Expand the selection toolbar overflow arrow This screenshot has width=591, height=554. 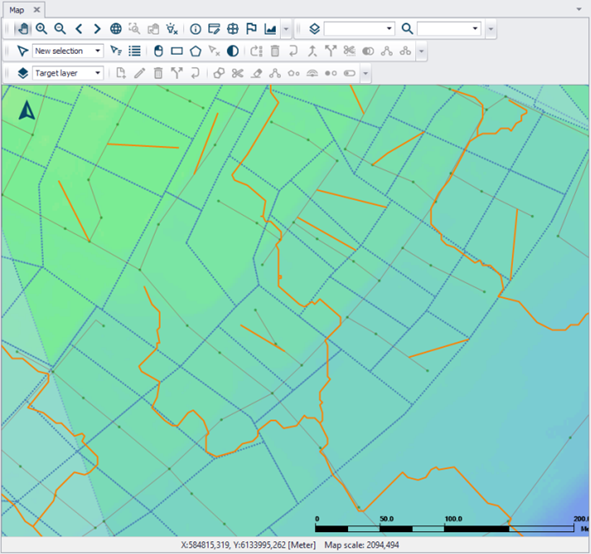click(x=421, y=51)
